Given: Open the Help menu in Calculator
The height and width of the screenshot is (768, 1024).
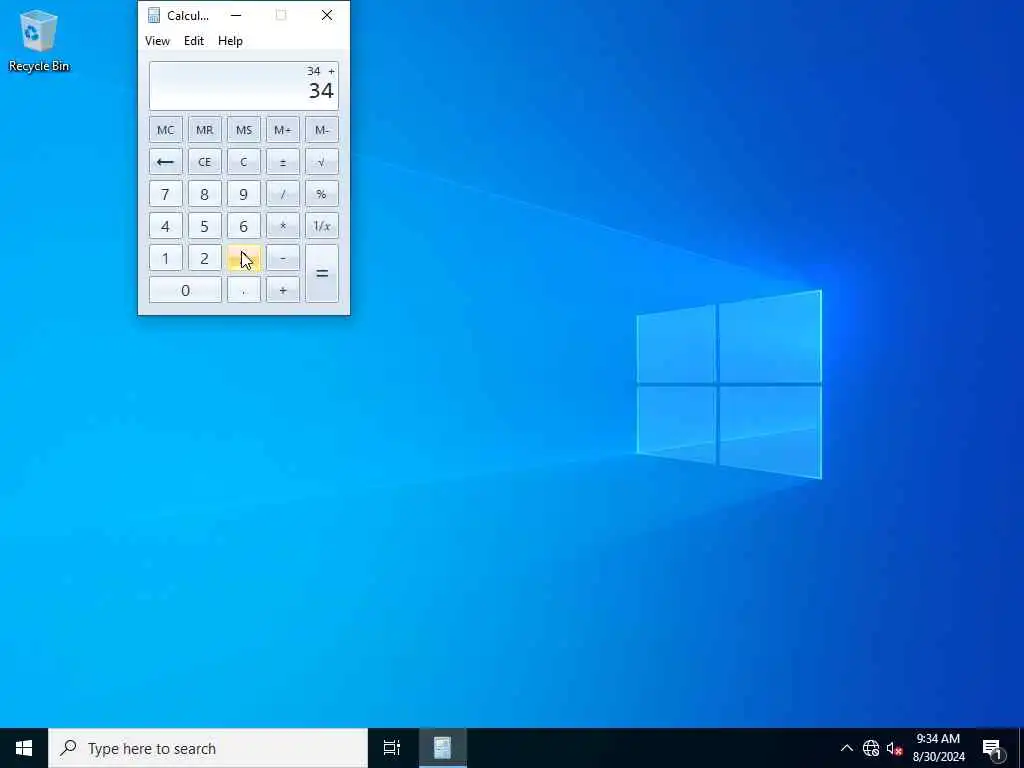Looking at the screenshot, I should click(230, 40).
